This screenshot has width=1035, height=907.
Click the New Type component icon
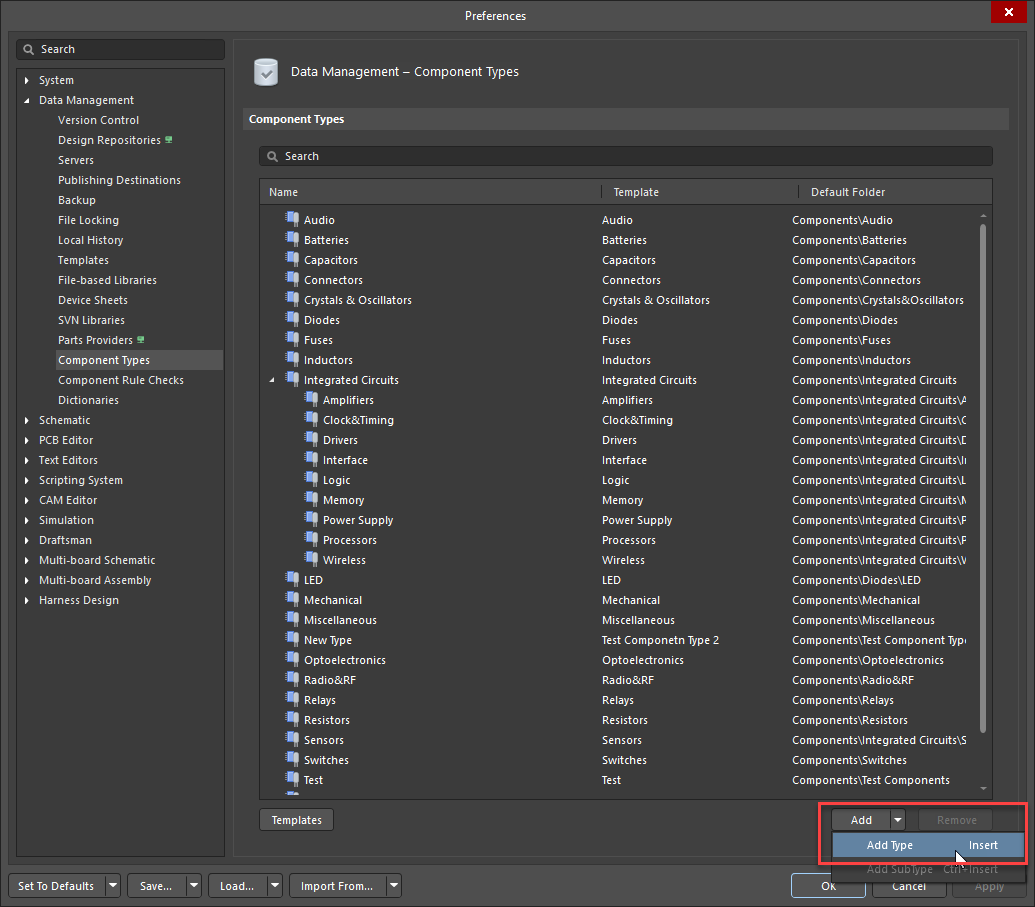click(292, 639)
